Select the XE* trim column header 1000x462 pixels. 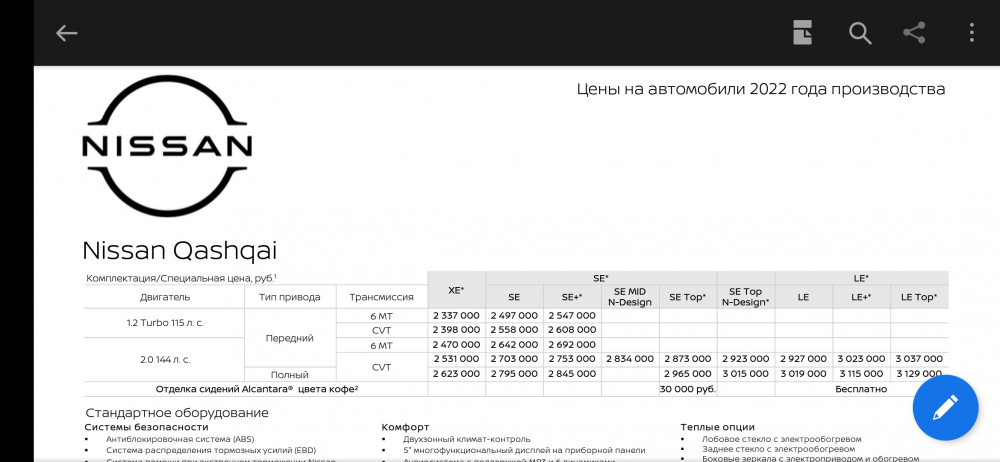(456, 290)
